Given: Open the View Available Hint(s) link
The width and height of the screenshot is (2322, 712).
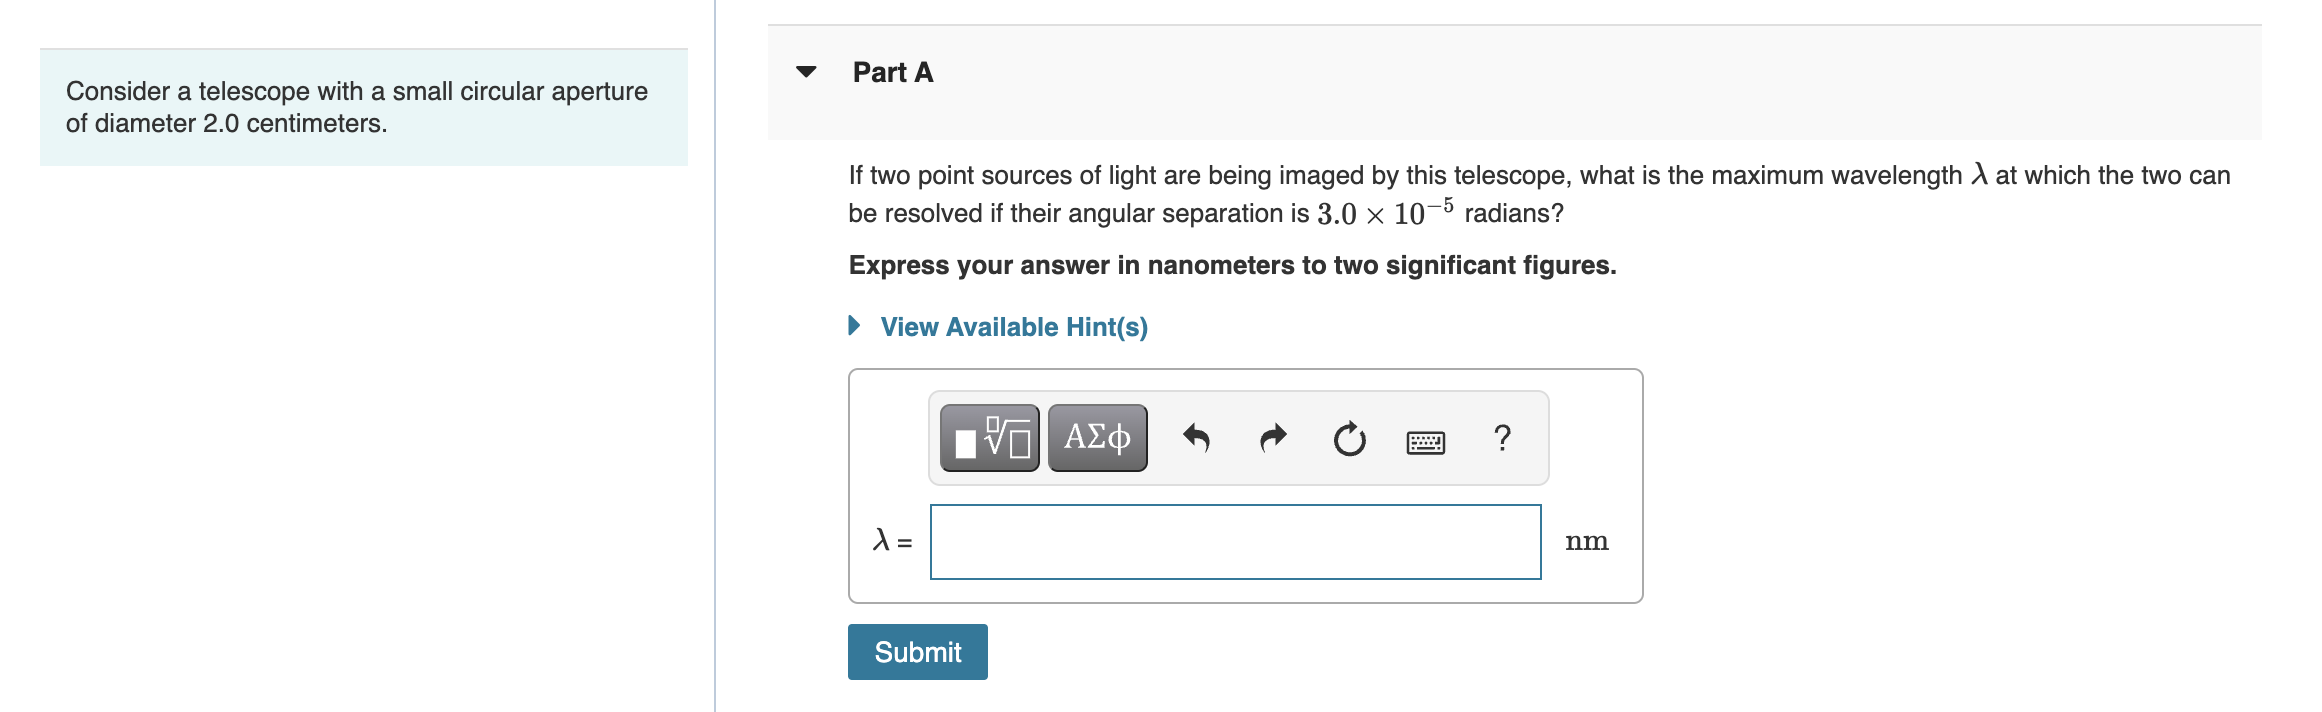Looking at the screenshot, I should coord(1013,327).
